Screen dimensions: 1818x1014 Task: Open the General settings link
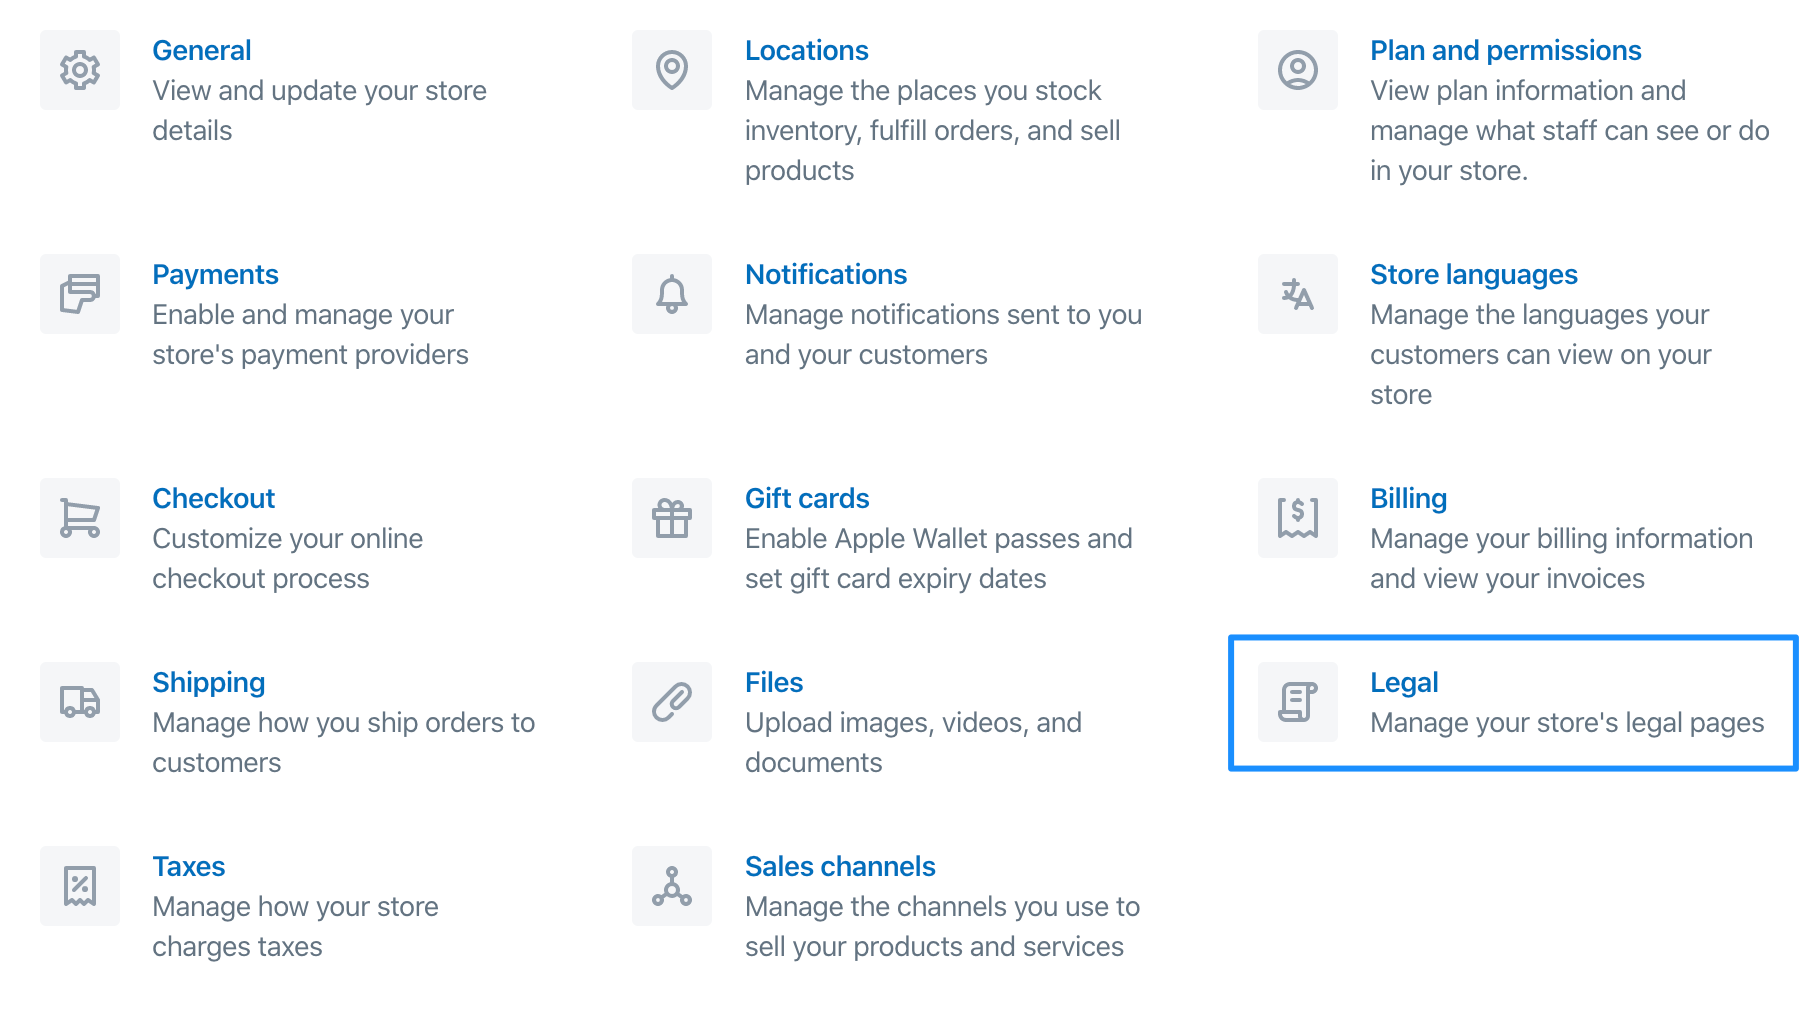pyautogui.click(x=201, y=50)
